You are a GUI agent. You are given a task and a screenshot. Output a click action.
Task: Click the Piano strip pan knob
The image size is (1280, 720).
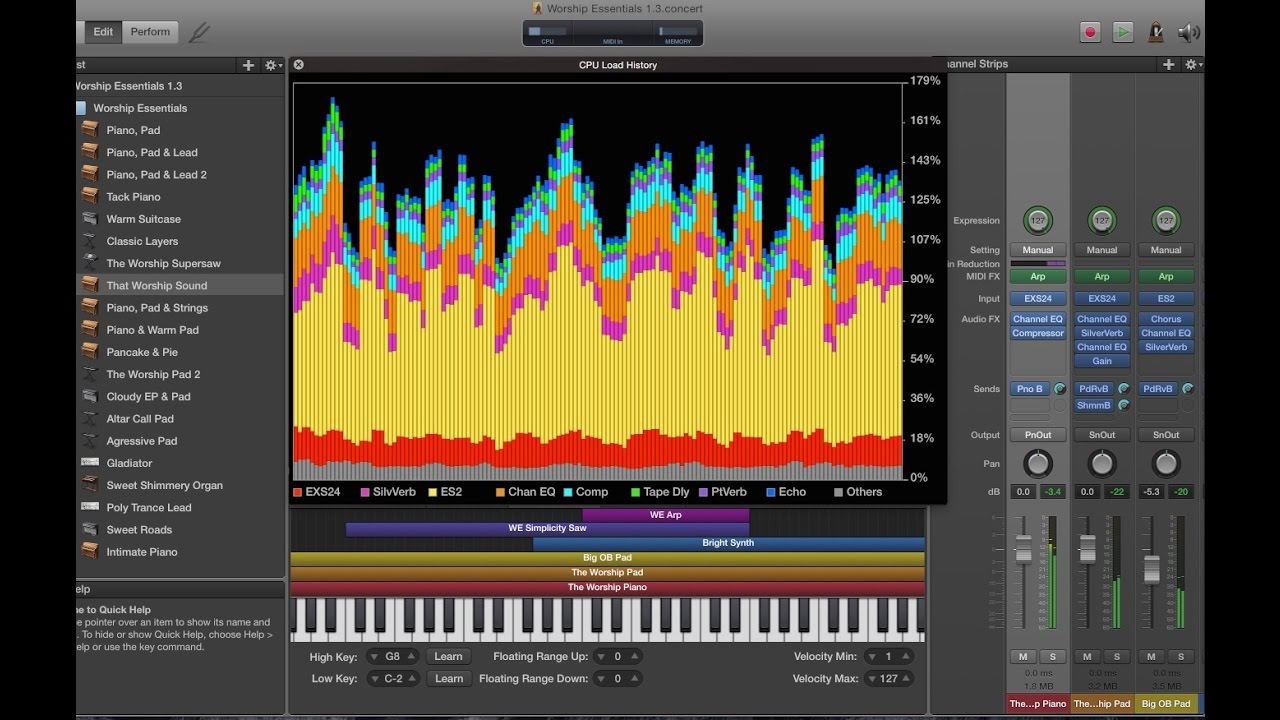point(1038,463)
